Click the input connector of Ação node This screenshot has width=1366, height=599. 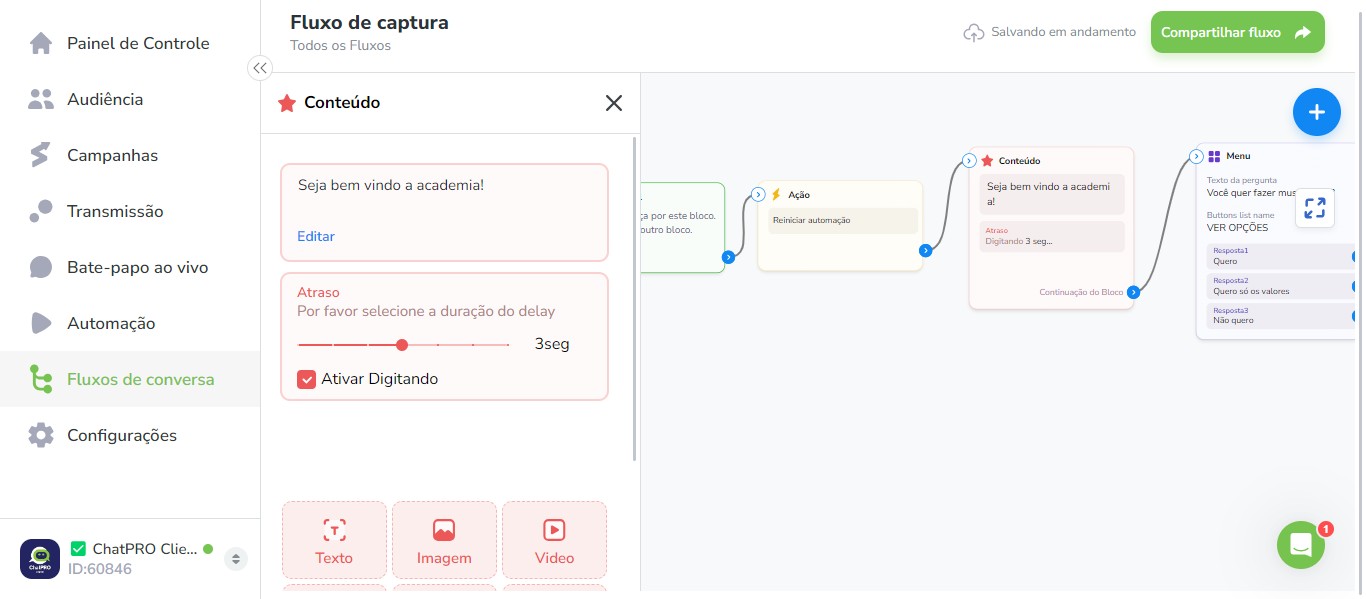click(x=758, y=195)
